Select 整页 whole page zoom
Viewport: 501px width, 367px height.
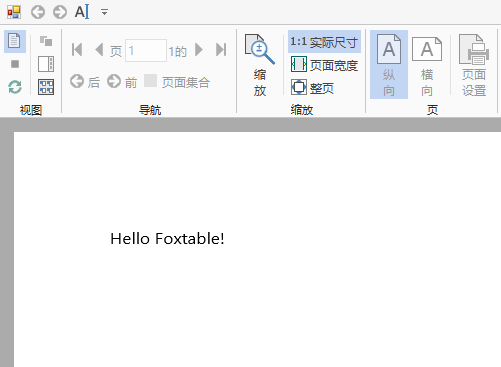[312, 88]
